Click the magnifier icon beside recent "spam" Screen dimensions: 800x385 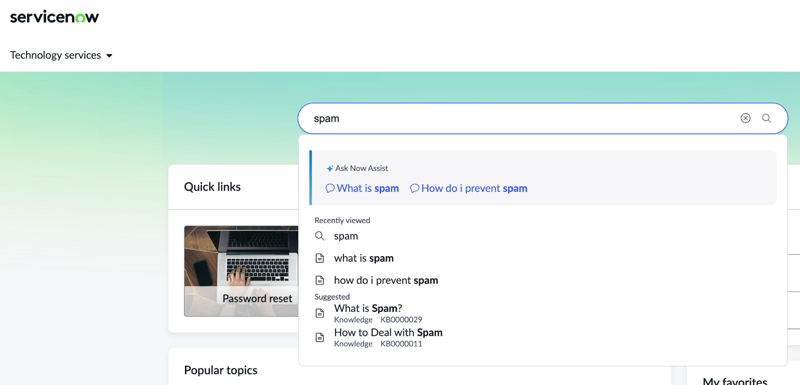click(319, 236)
